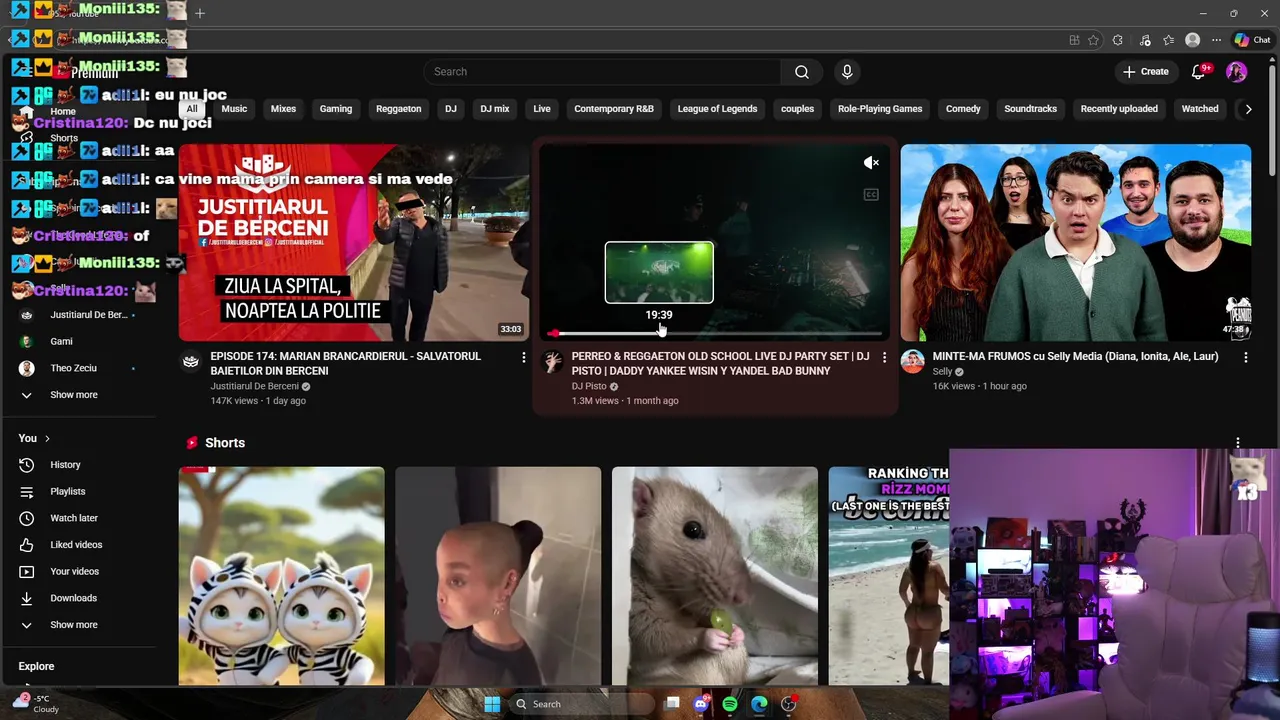This screenshot has height=720, width=1280.
Task: Open weather widget showing Cloudy
Action: pyautogui.click(x=35, y=704)
